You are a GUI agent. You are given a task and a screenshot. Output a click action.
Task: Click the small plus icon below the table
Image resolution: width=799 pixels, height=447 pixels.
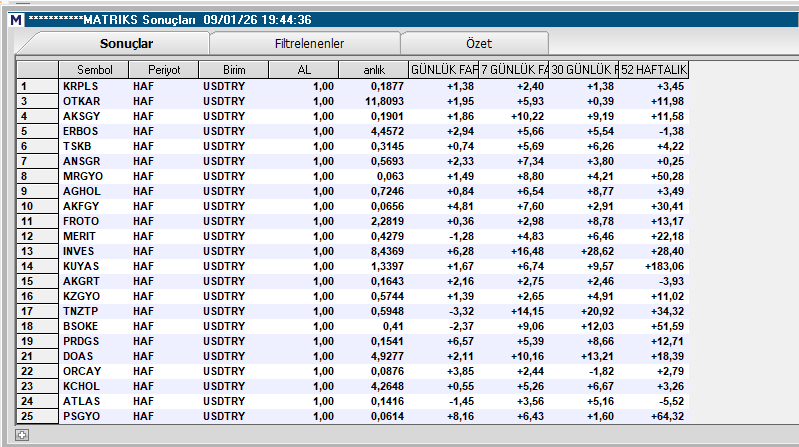(22, 435)
